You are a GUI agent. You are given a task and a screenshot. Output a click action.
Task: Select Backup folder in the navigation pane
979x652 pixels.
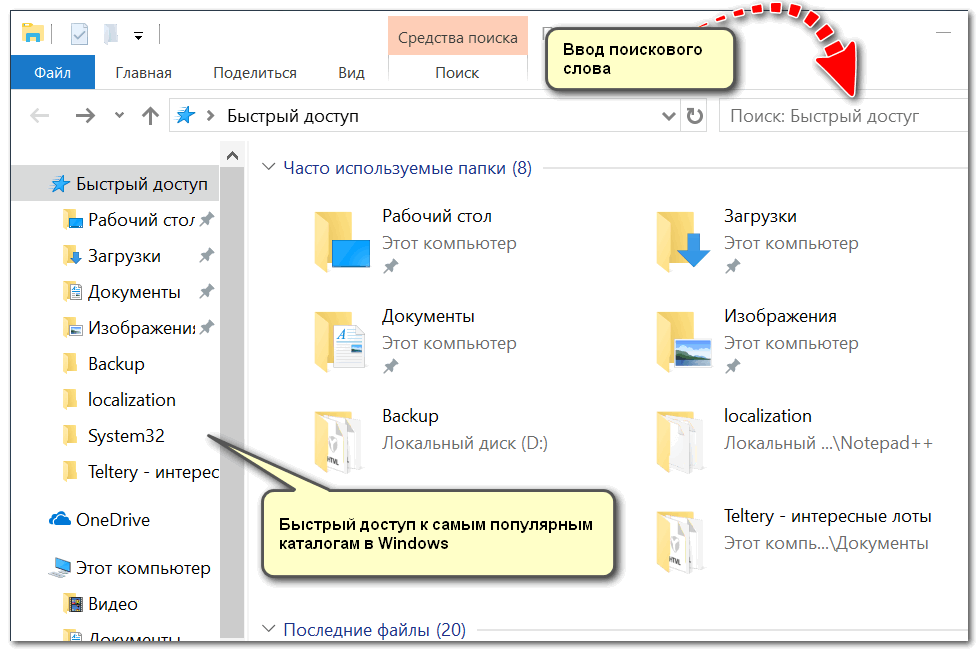pyautogui.click(x=116, y=363)
